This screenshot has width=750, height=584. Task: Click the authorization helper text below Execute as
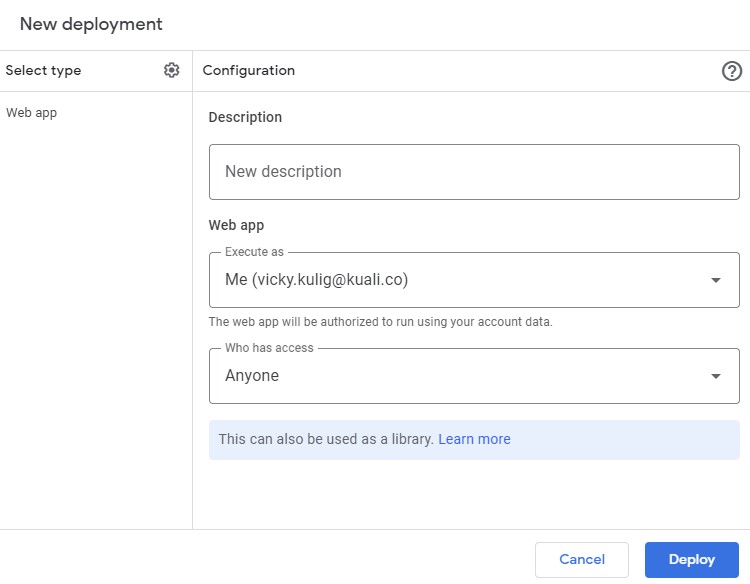click(380, 322)
